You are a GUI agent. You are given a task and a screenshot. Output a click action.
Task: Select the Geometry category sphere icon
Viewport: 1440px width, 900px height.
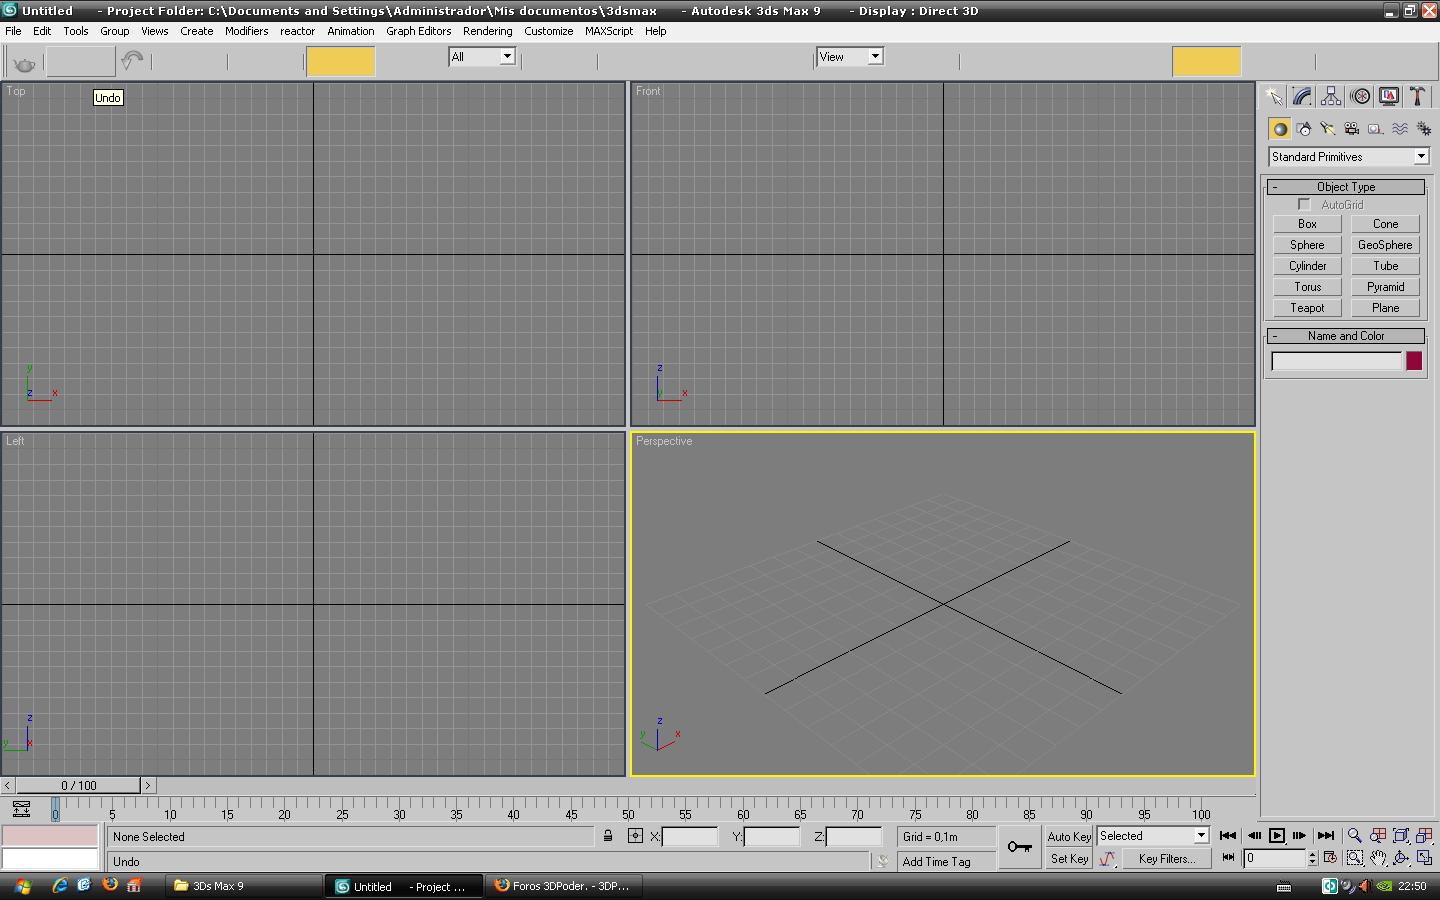click(1279, 129)
